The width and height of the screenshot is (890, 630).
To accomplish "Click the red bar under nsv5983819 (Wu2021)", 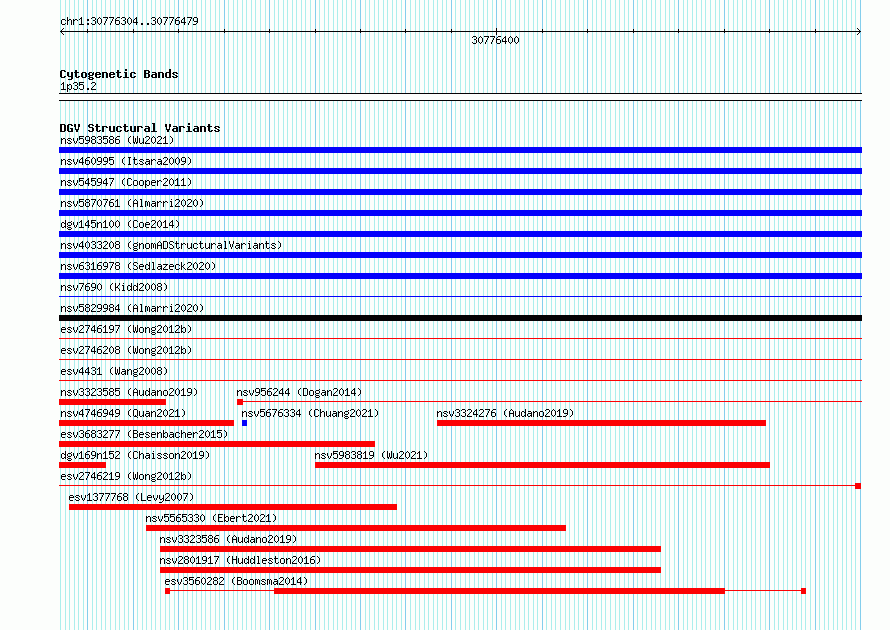I will (x=542, y=465).
